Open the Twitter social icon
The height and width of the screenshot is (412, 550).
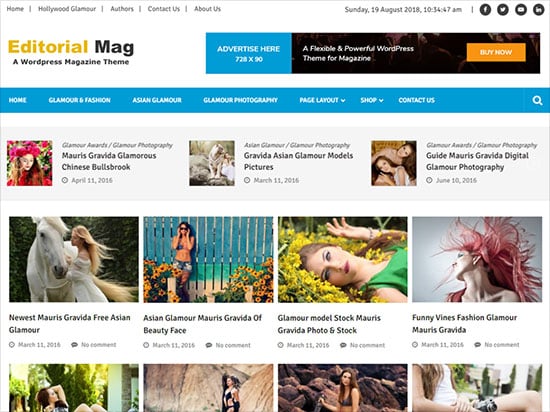pyautogui.click(x=503, y=9)
